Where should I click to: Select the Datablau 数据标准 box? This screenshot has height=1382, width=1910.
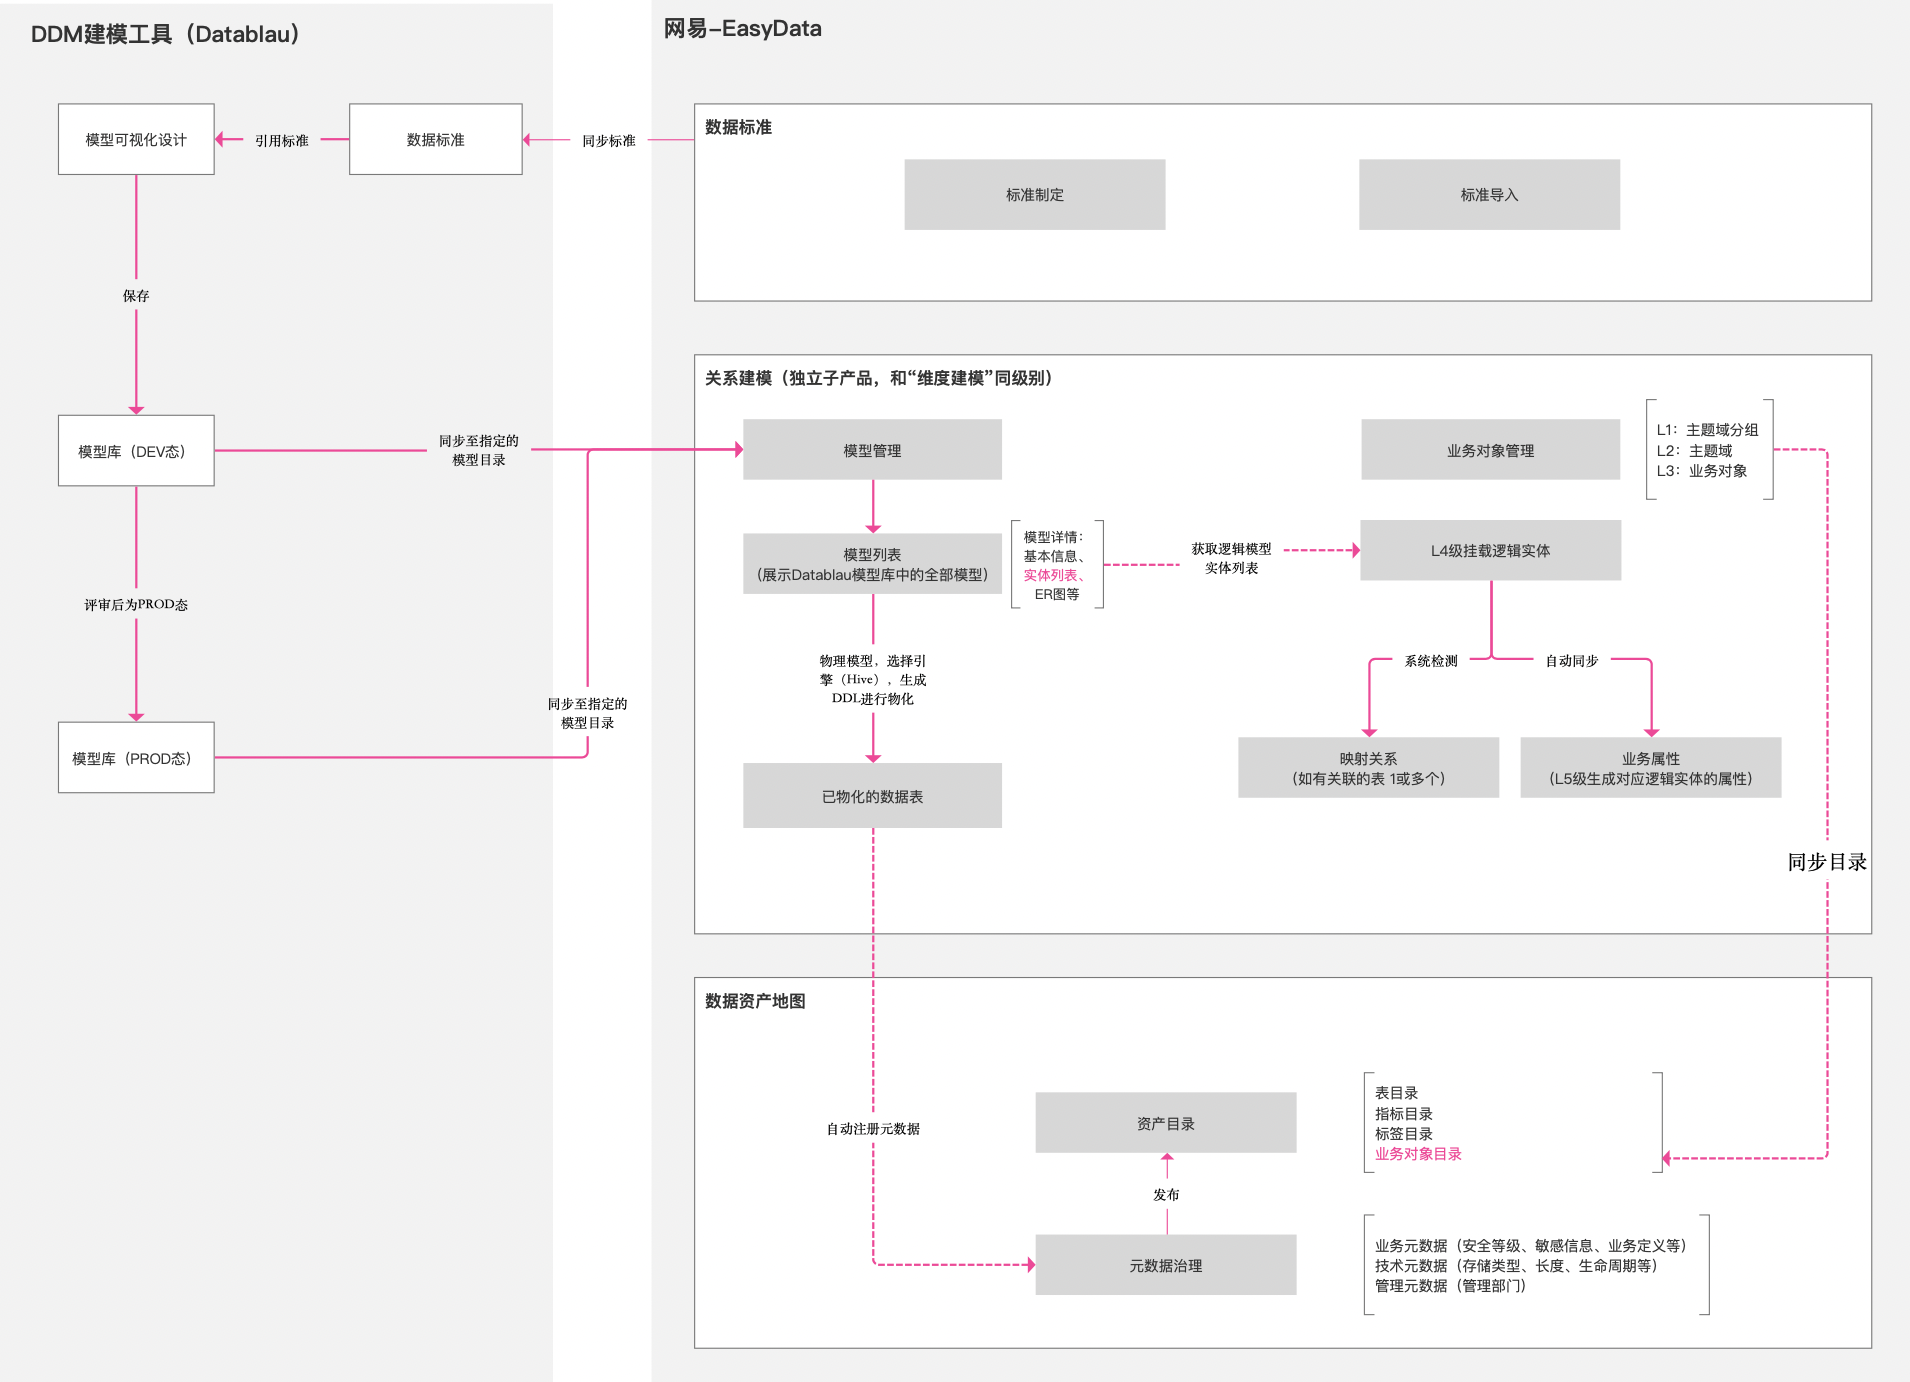pos(435,140)
